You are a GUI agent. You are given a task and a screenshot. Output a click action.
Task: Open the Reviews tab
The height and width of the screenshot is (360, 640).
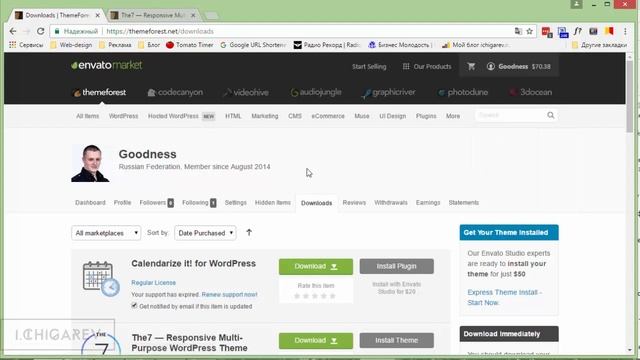(354, 202)
